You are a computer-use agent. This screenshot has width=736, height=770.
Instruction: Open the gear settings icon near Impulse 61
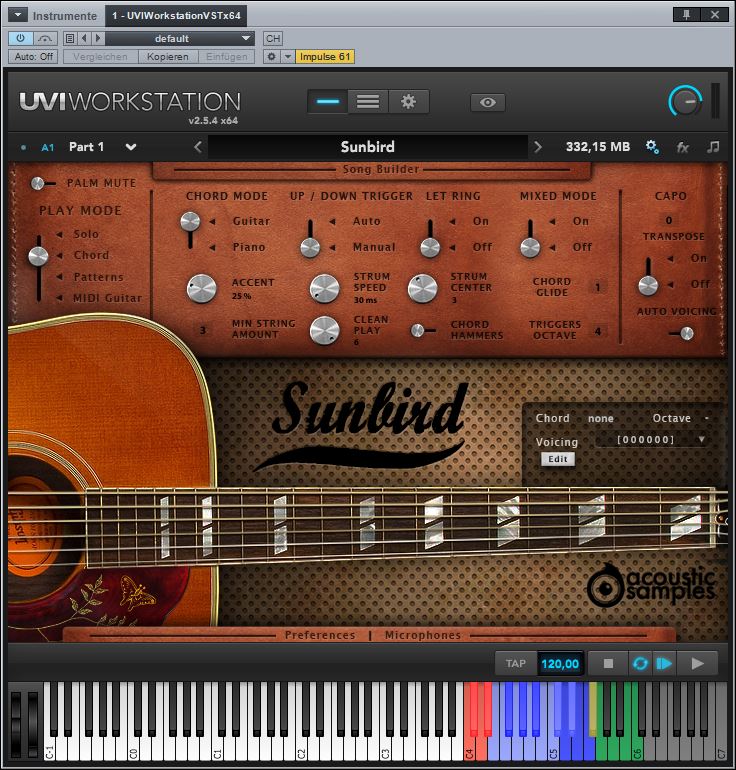tap(271, 56)
